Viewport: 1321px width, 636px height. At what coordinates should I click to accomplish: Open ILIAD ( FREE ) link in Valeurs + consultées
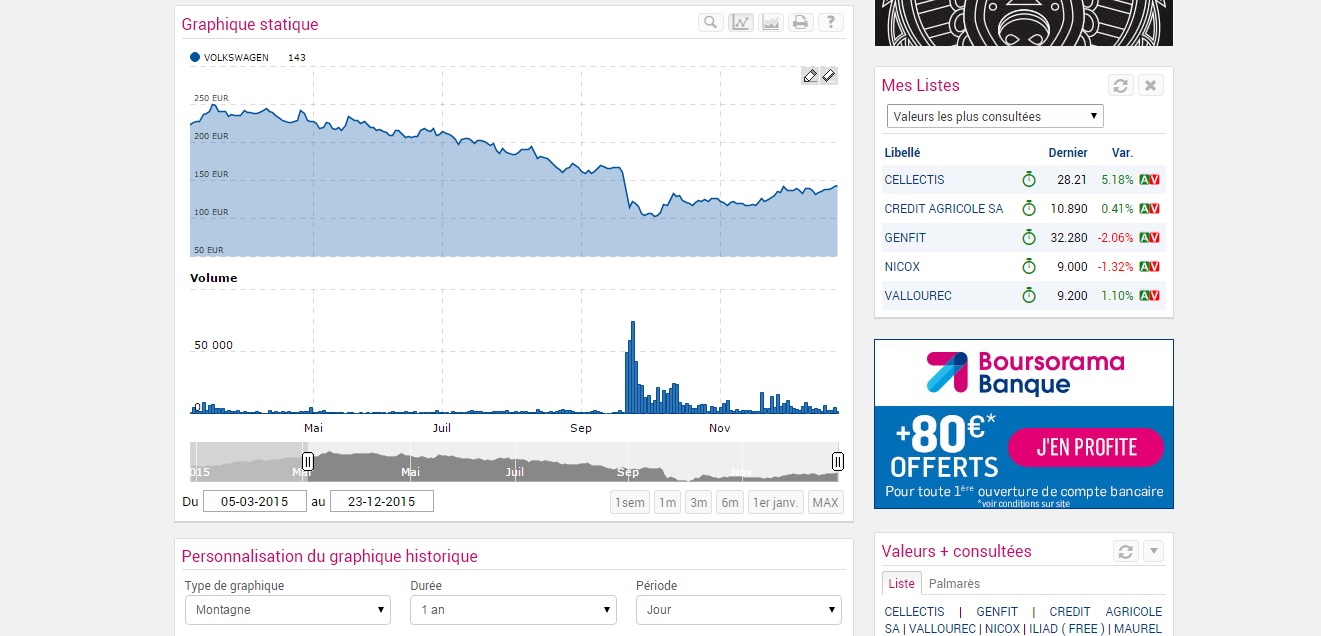click(1064, 629)
